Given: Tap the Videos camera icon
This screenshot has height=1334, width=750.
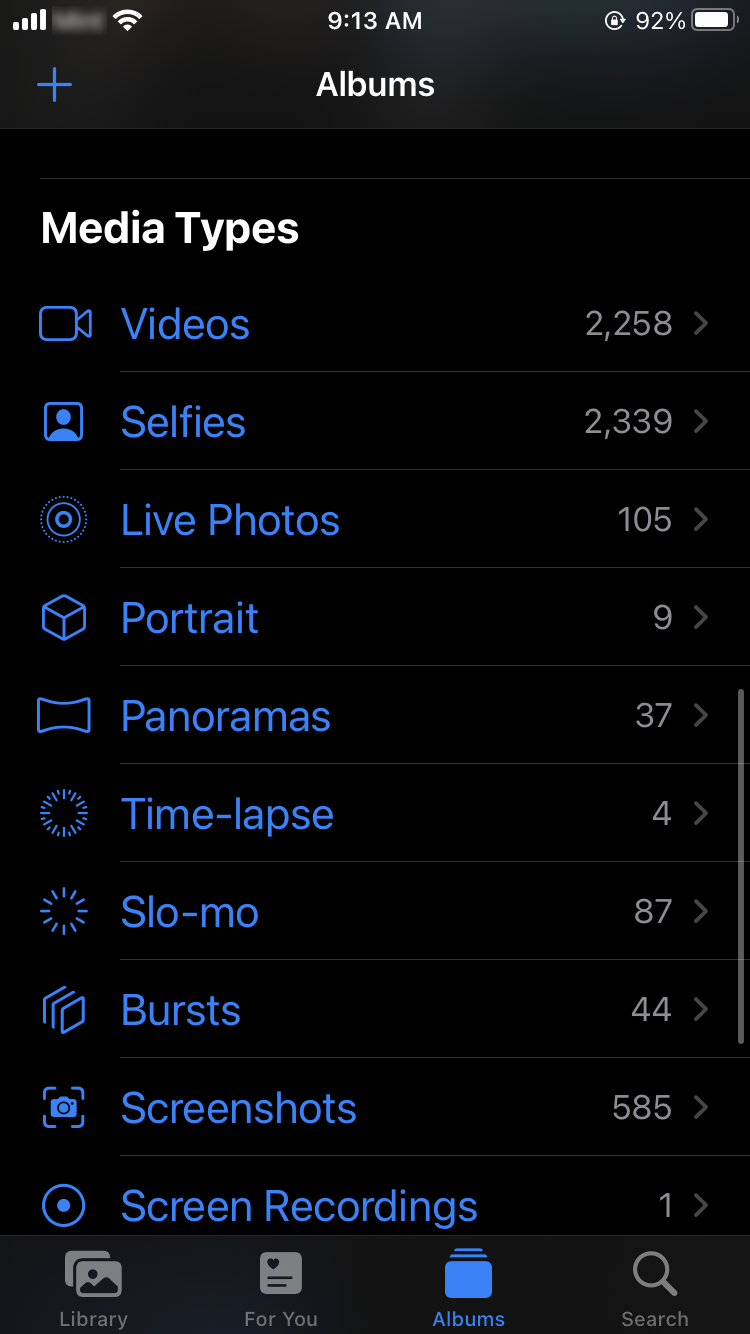Looking at the screenshot, I should pyautogui.click(x=65, y=324).
